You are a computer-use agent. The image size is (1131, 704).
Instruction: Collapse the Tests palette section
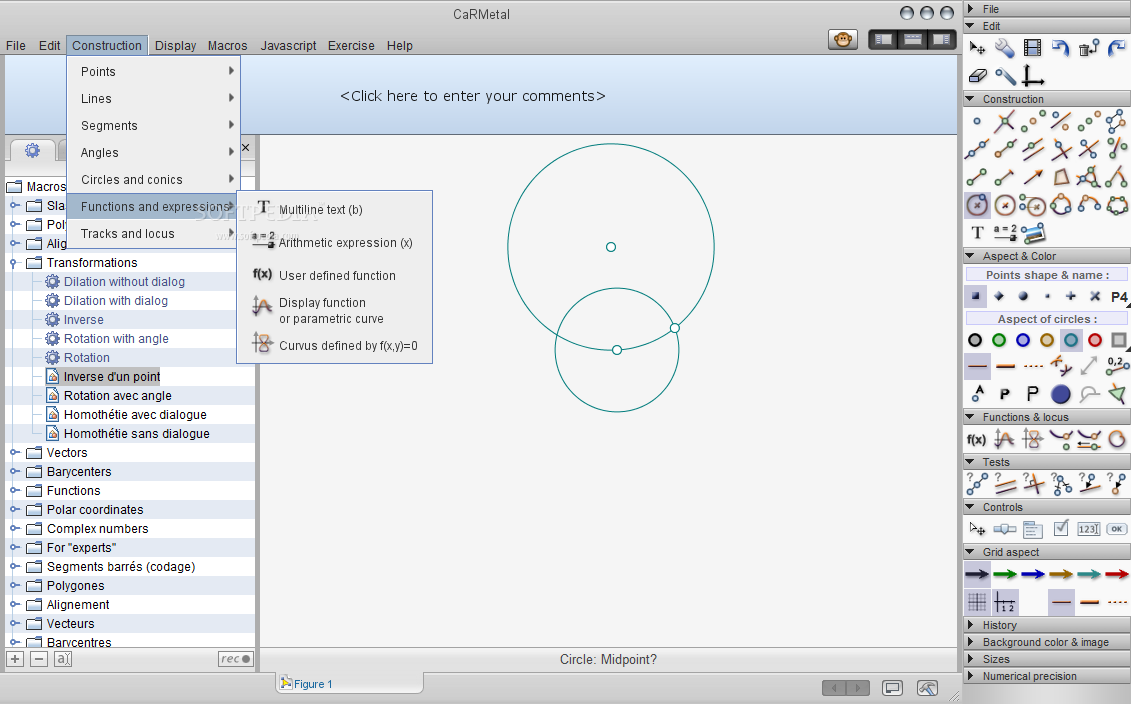(x=1047, y=462)
